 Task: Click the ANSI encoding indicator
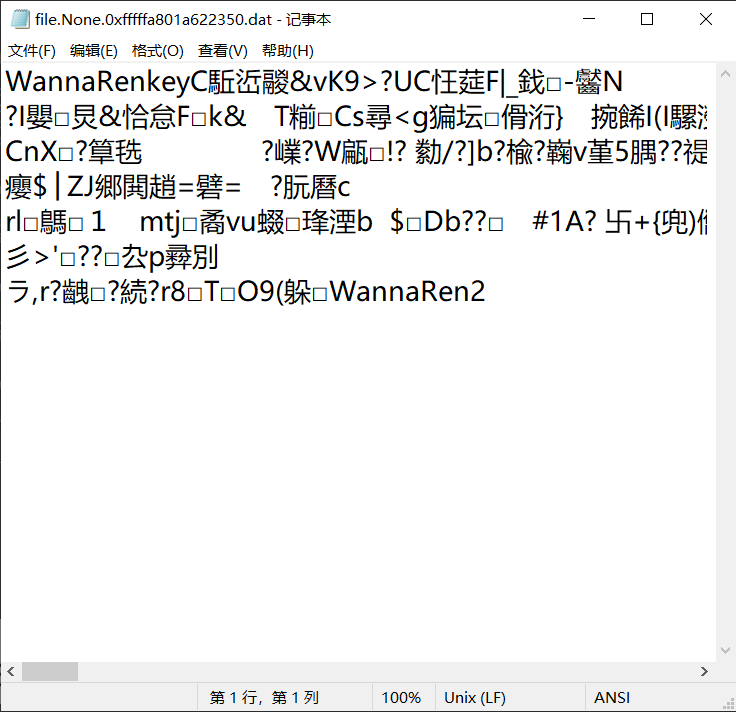point(612,698)
